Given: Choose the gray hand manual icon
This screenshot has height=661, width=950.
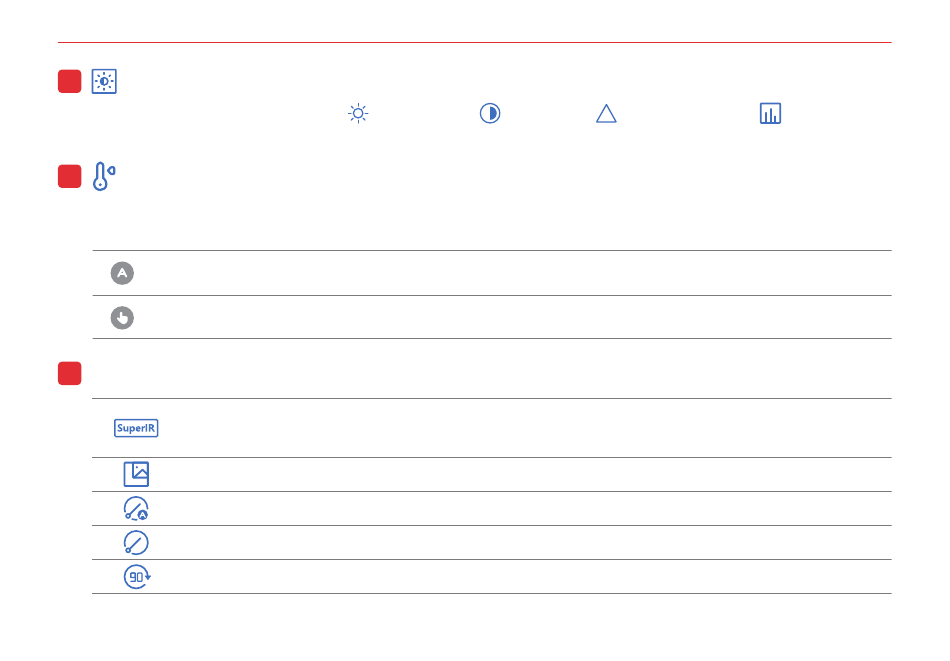Looking at the screenshot, I should click(122, 317).
